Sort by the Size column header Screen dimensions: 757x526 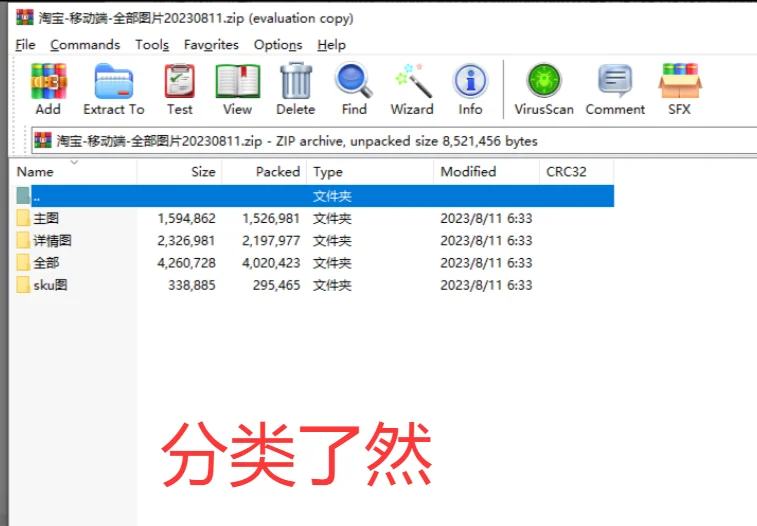click(179, 172)
